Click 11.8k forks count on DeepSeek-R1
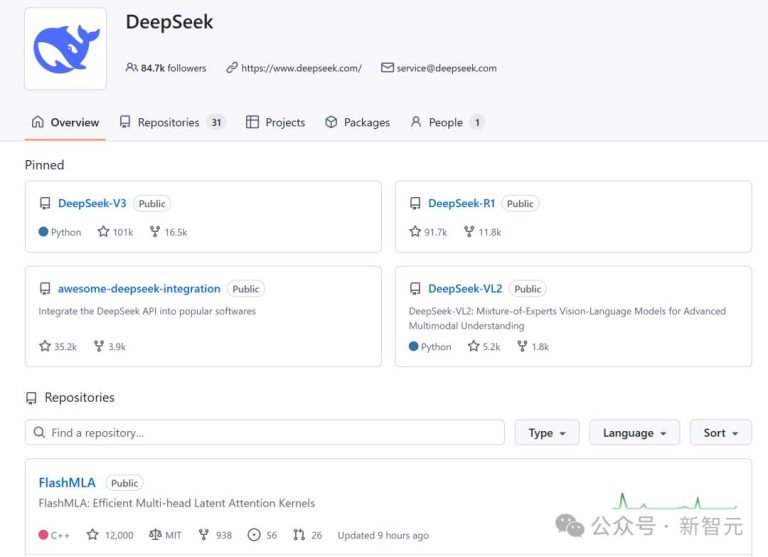This screenshot has width=768, height=557. 490,232
